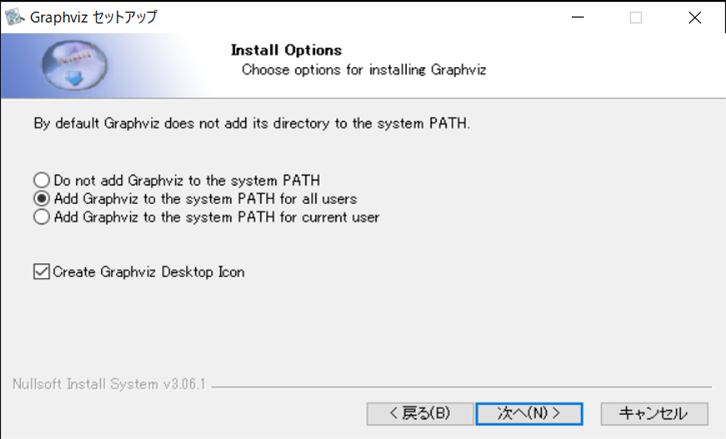The width and height of the screenshot is (726, 439).
Task: Click the grayed-out maximize window button
Action: [636, 17]
